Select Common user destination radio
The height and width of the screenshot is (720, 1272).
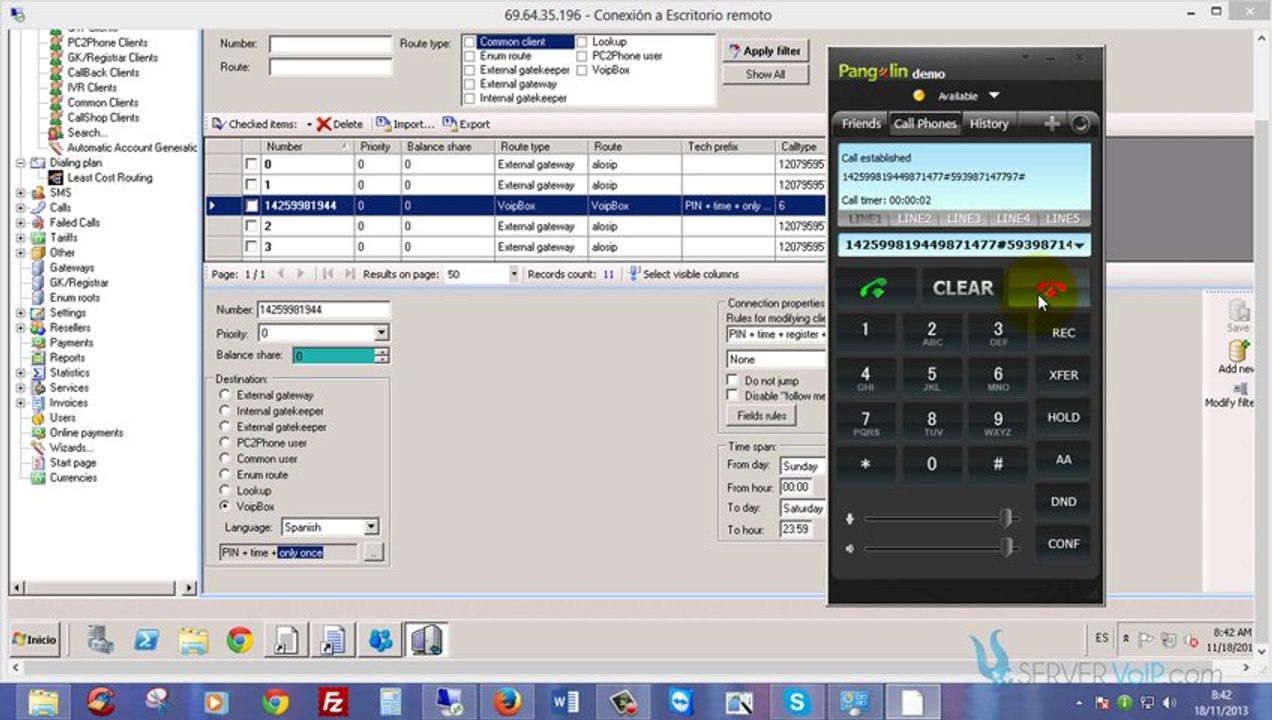[x=225, y=459]
